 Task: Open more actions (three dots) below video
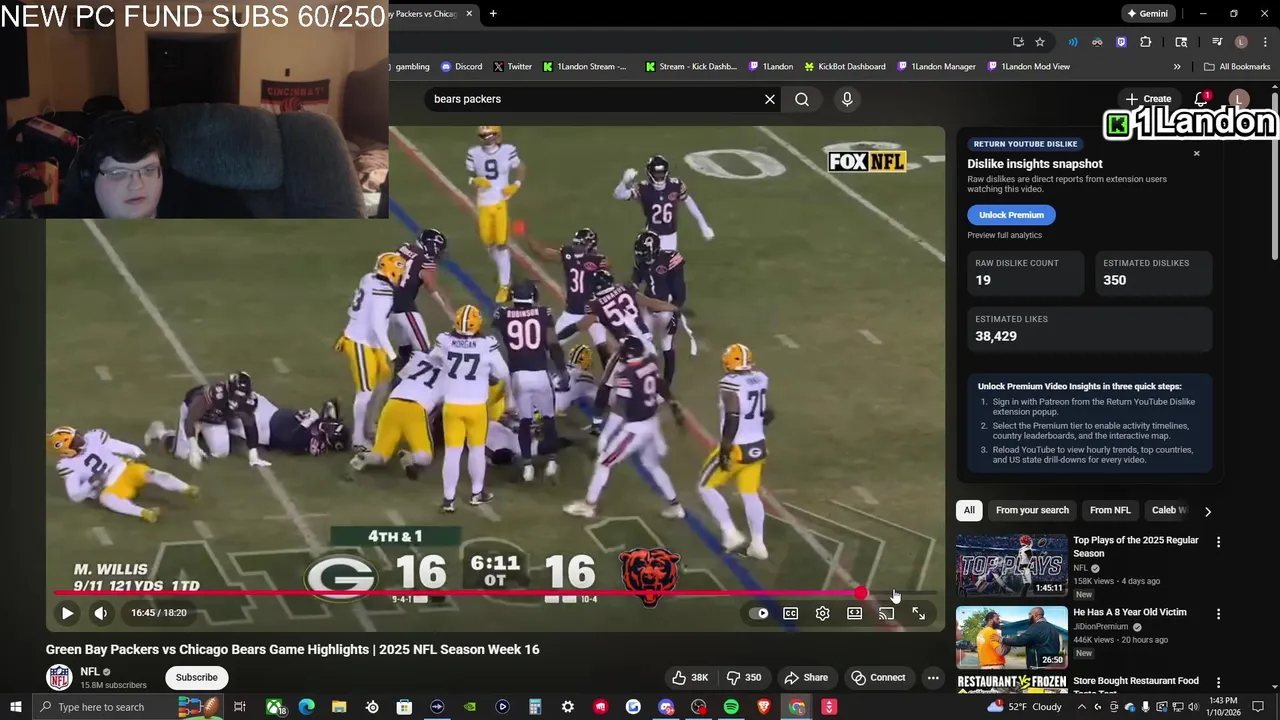933,677
